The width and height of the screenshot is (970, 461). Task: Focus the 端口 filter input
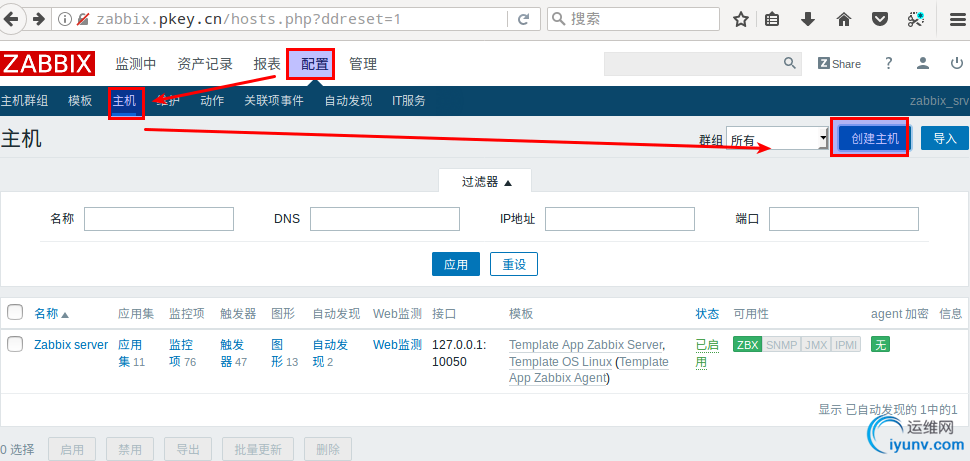[844, 219]
